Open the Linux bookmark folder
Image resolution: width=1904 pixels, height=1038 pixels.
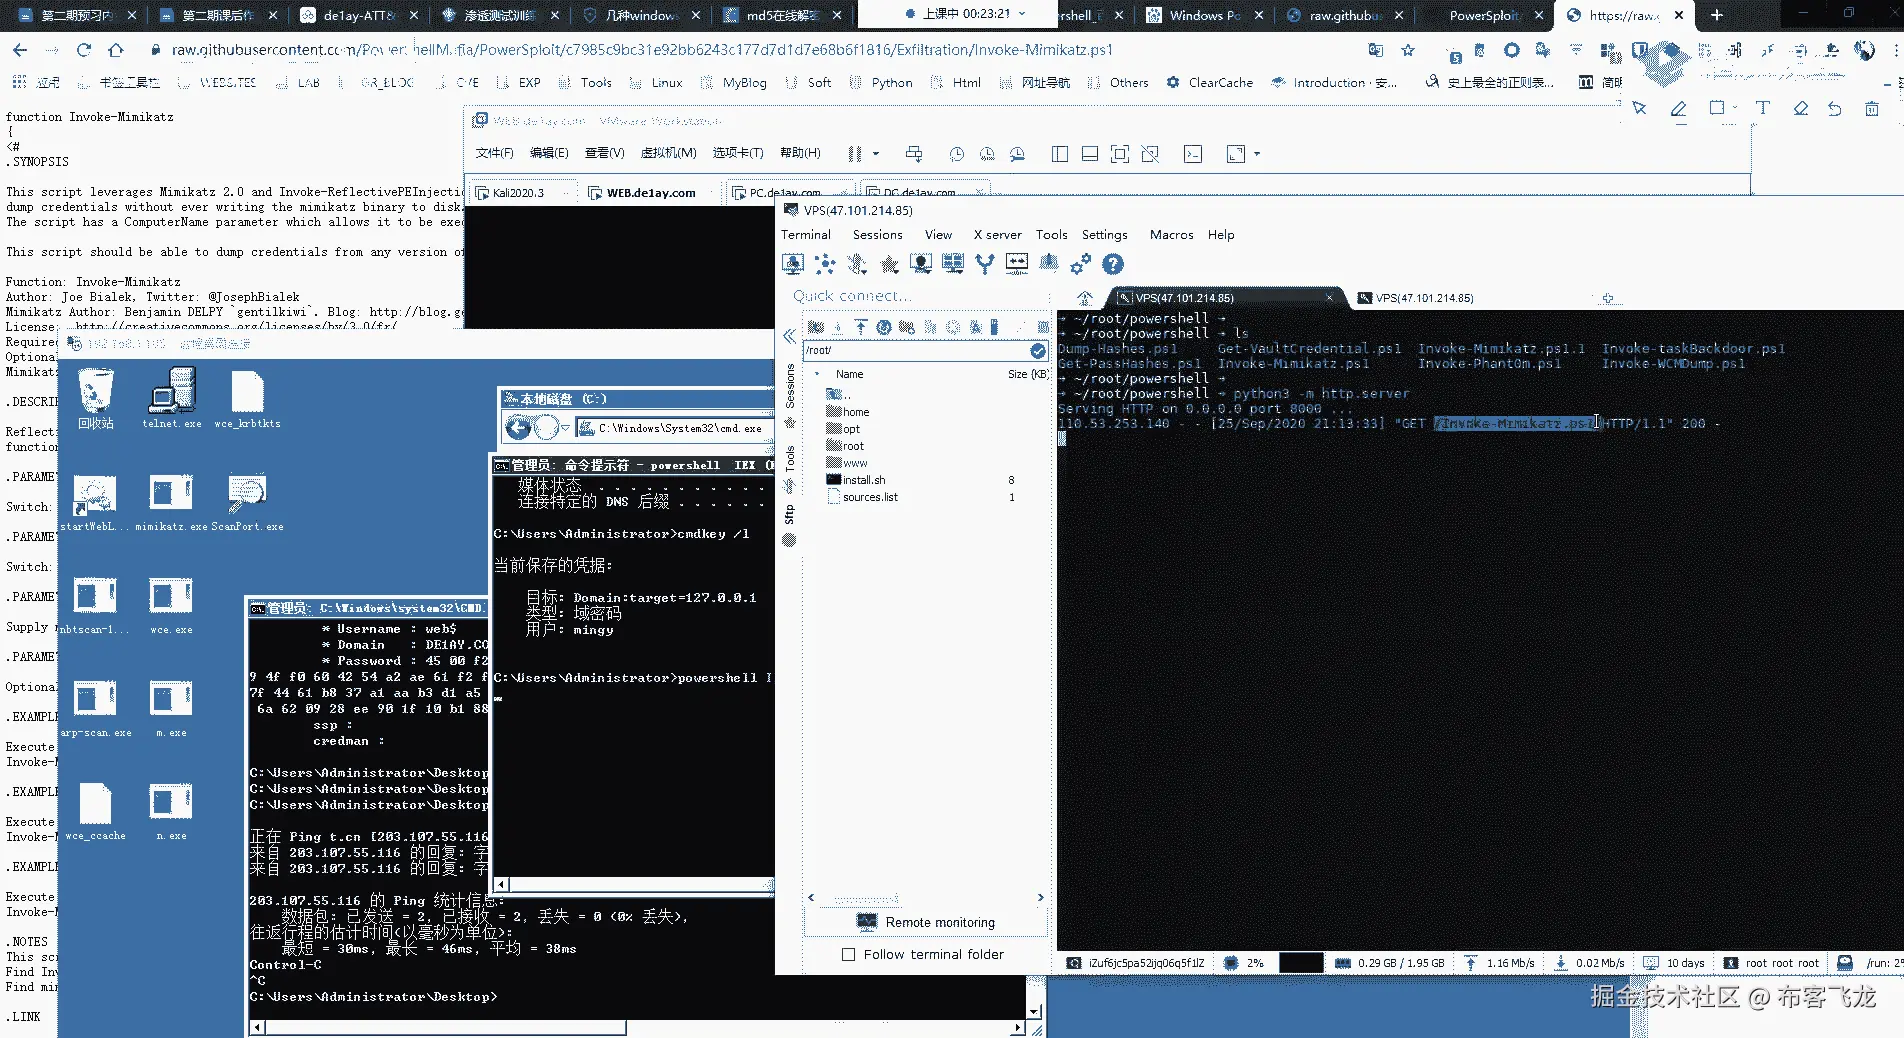point(655,83)
